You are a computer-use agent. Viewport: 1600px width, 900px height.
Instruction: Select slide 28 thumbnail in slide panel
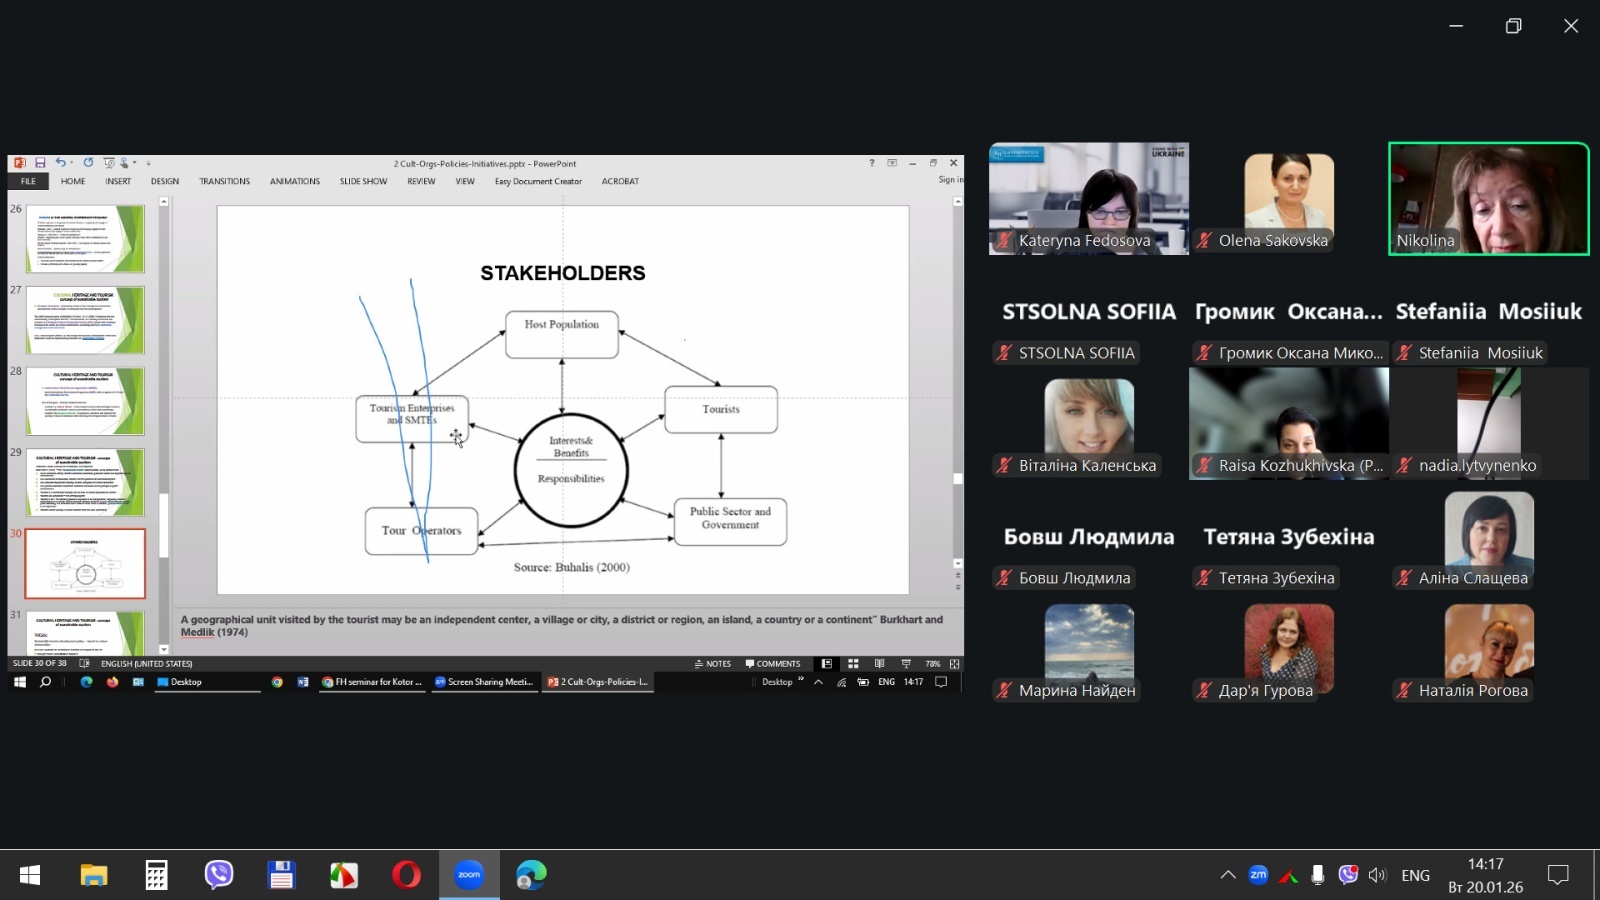click(x=85, y=401)
